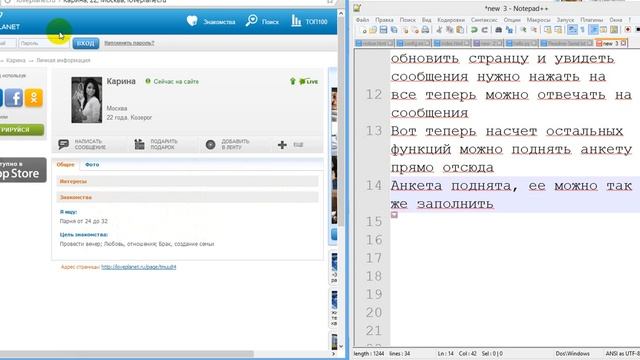Click the Record Macro red dot icon
Viewport: 640px width, 360px height.
coord(628,30)
